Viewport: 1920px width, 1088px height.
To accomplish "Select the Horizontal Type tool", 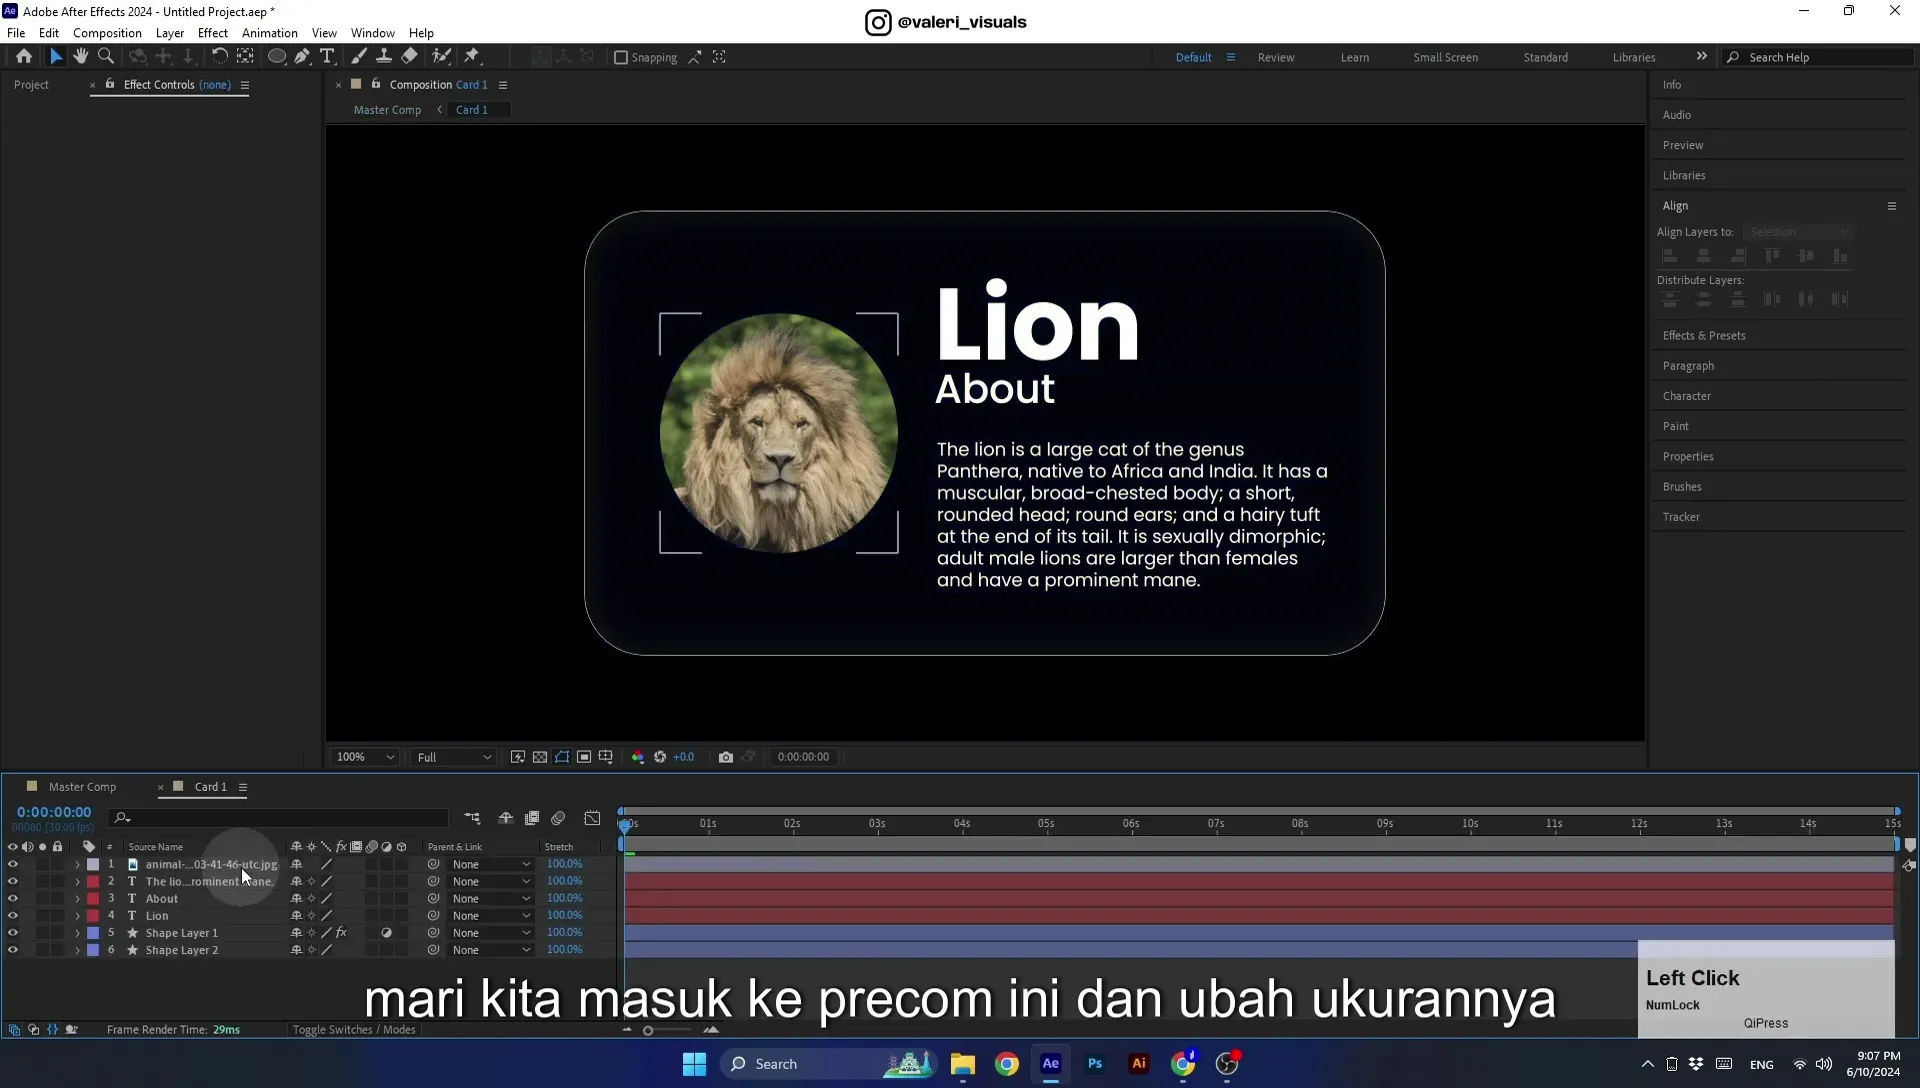I will click(327, 57).
